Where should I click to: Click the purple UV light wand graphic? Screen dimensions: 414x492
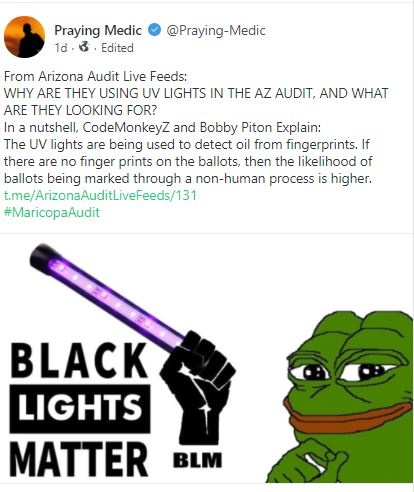coord(107,295)
